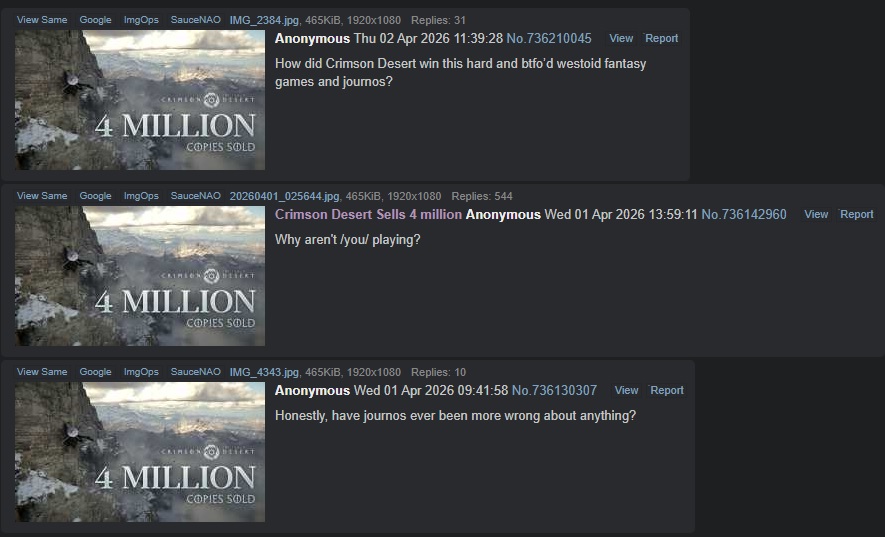Open post number No.736210045 link

tap(549, 38)
